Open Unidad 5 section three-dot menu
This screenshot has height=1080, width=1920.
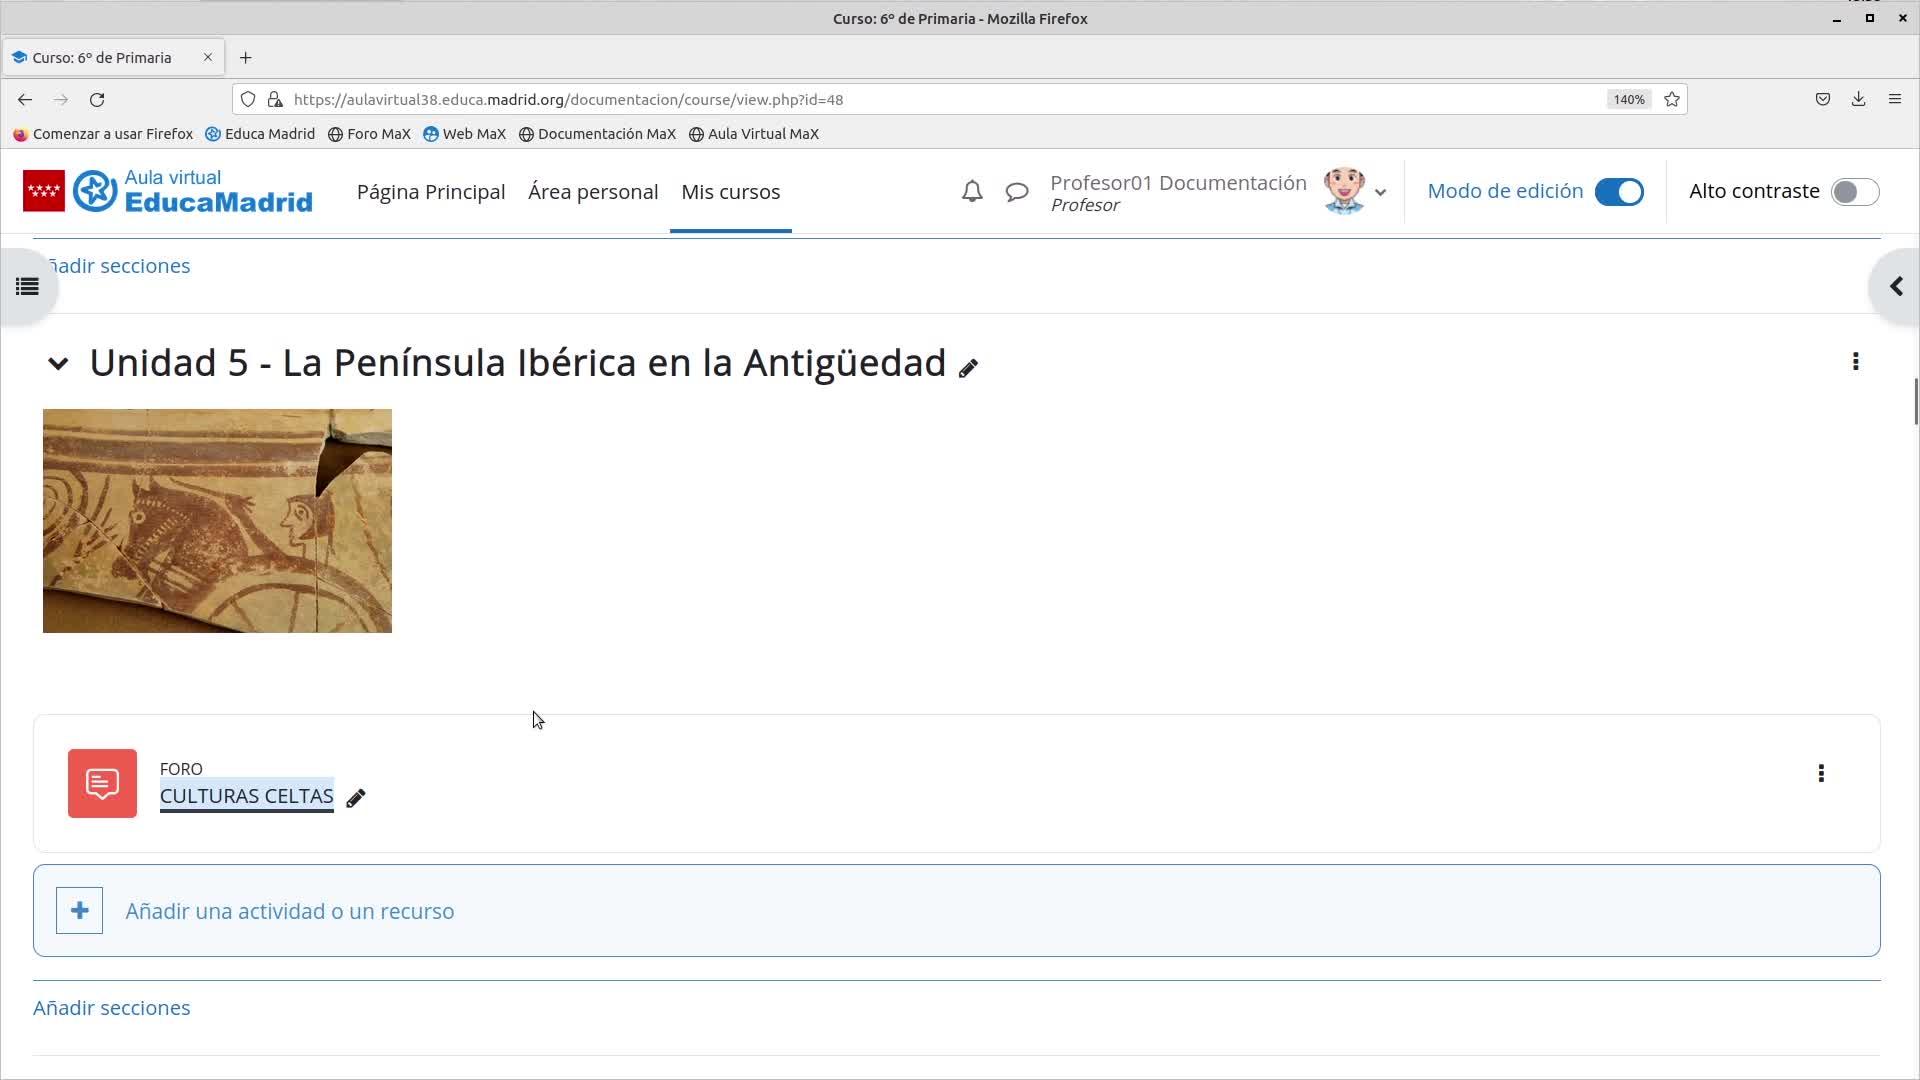[1855, 362]
